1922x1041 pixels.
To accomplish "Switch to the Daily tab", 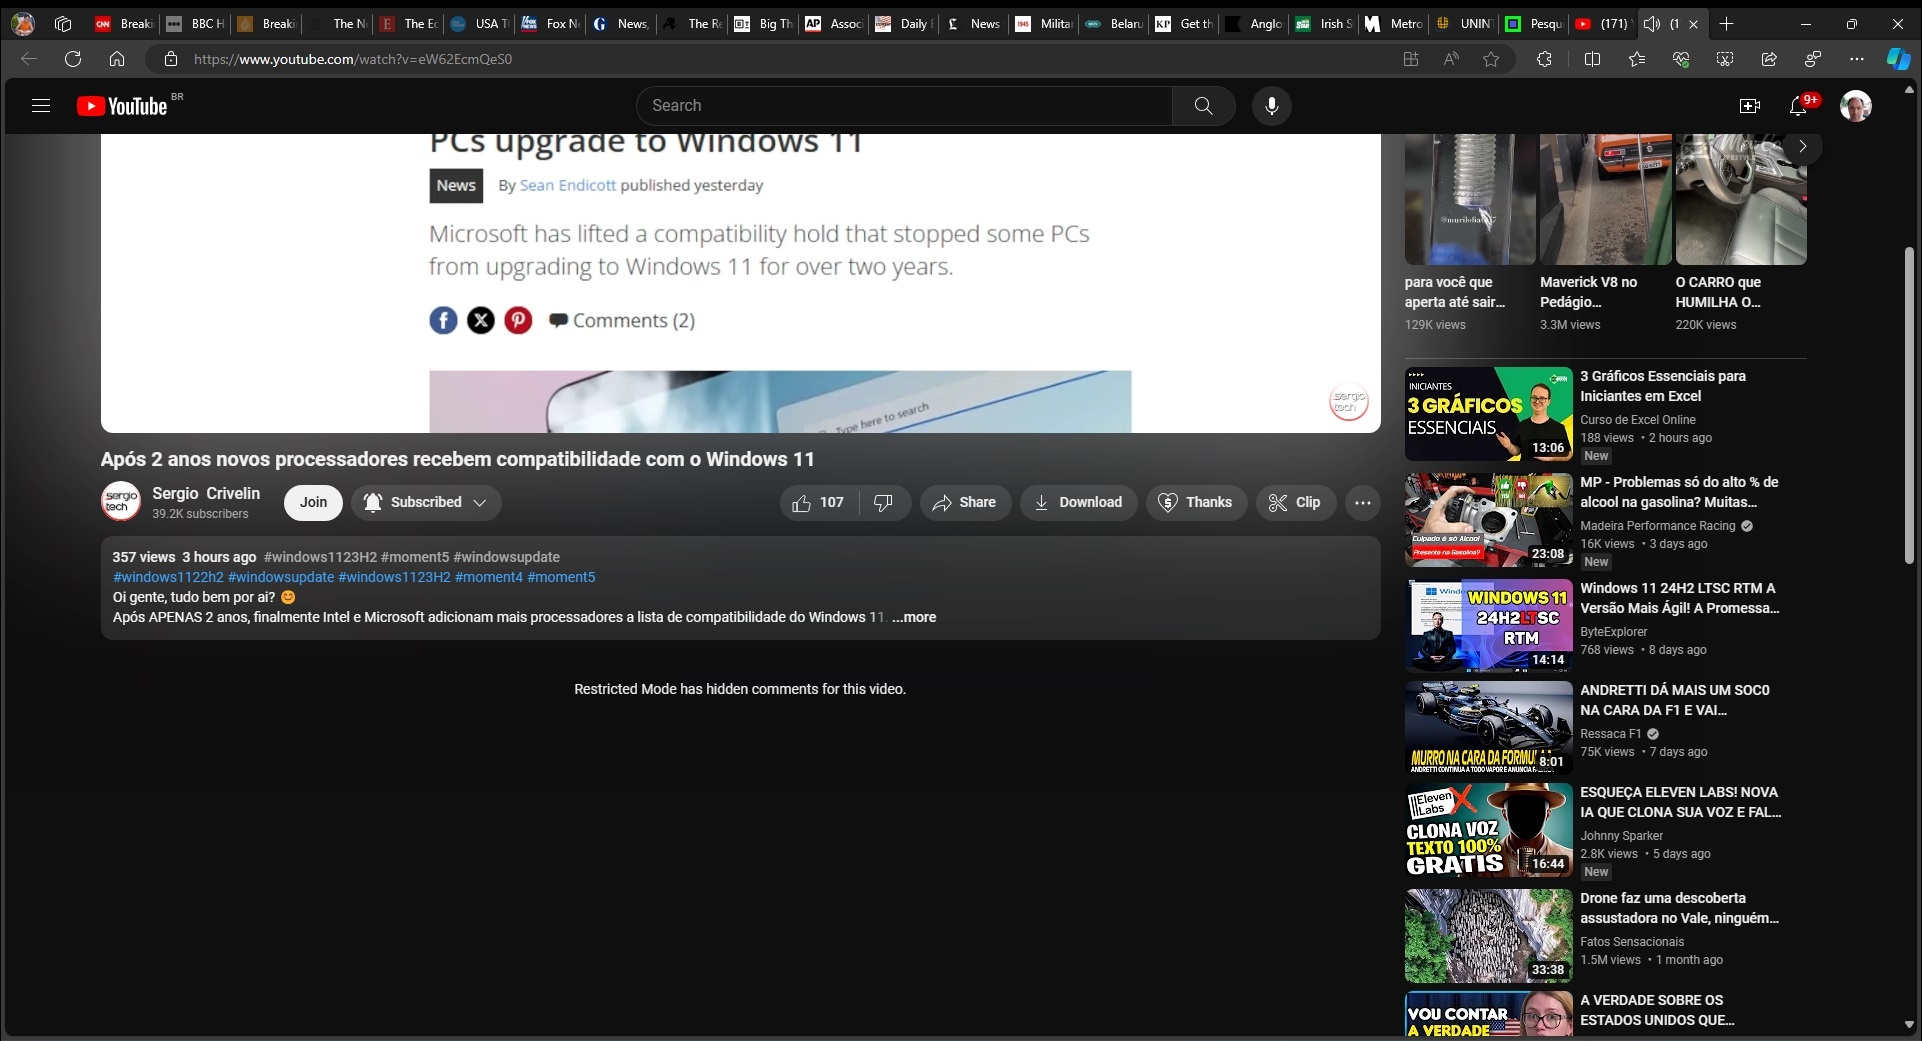I will point(903,23).
